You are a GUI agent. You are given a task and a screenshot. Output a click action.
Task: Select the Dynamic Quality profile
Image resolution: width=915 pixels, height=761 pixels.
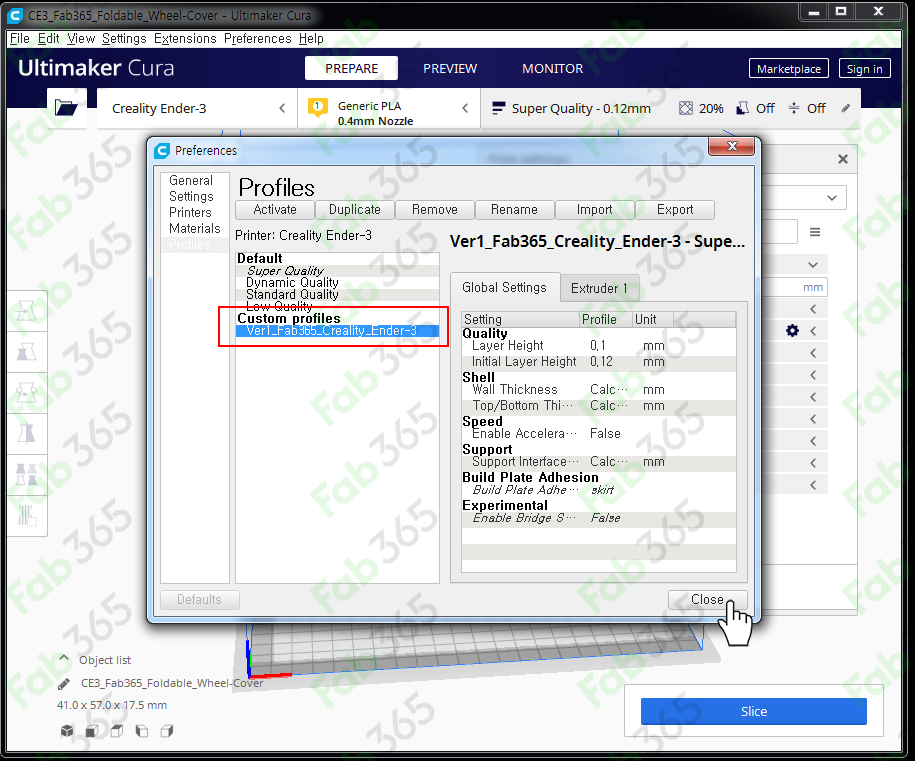click(x=337, y=282)
